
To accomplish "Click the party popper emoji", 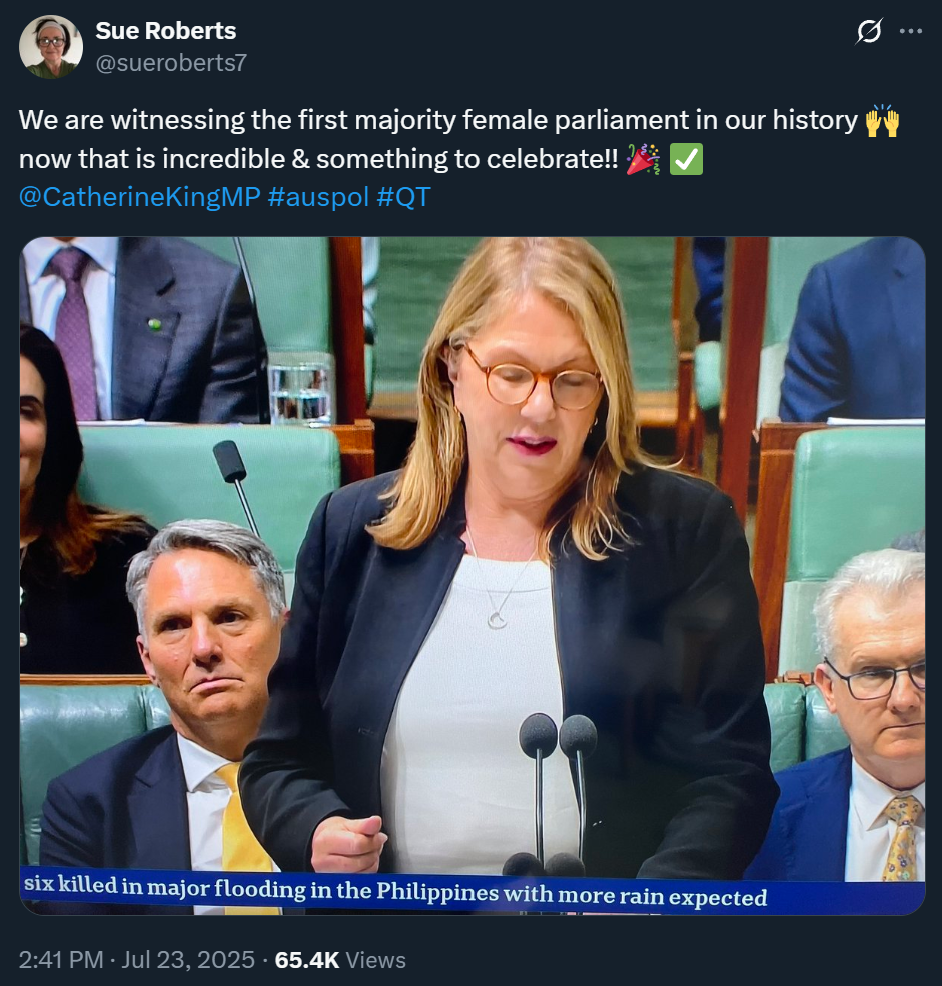I will click(x=643, y=159).
